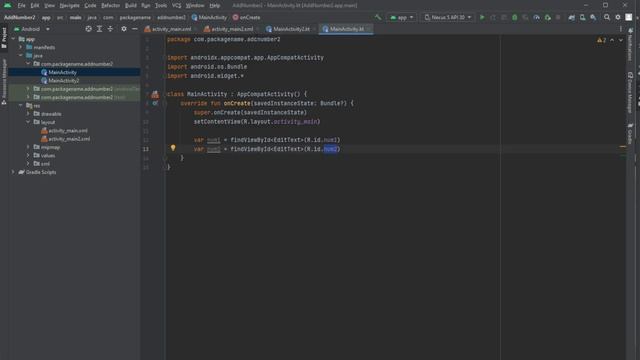Open the Build menu
This screenshot has height=360, width=640.
coord(131,5)
